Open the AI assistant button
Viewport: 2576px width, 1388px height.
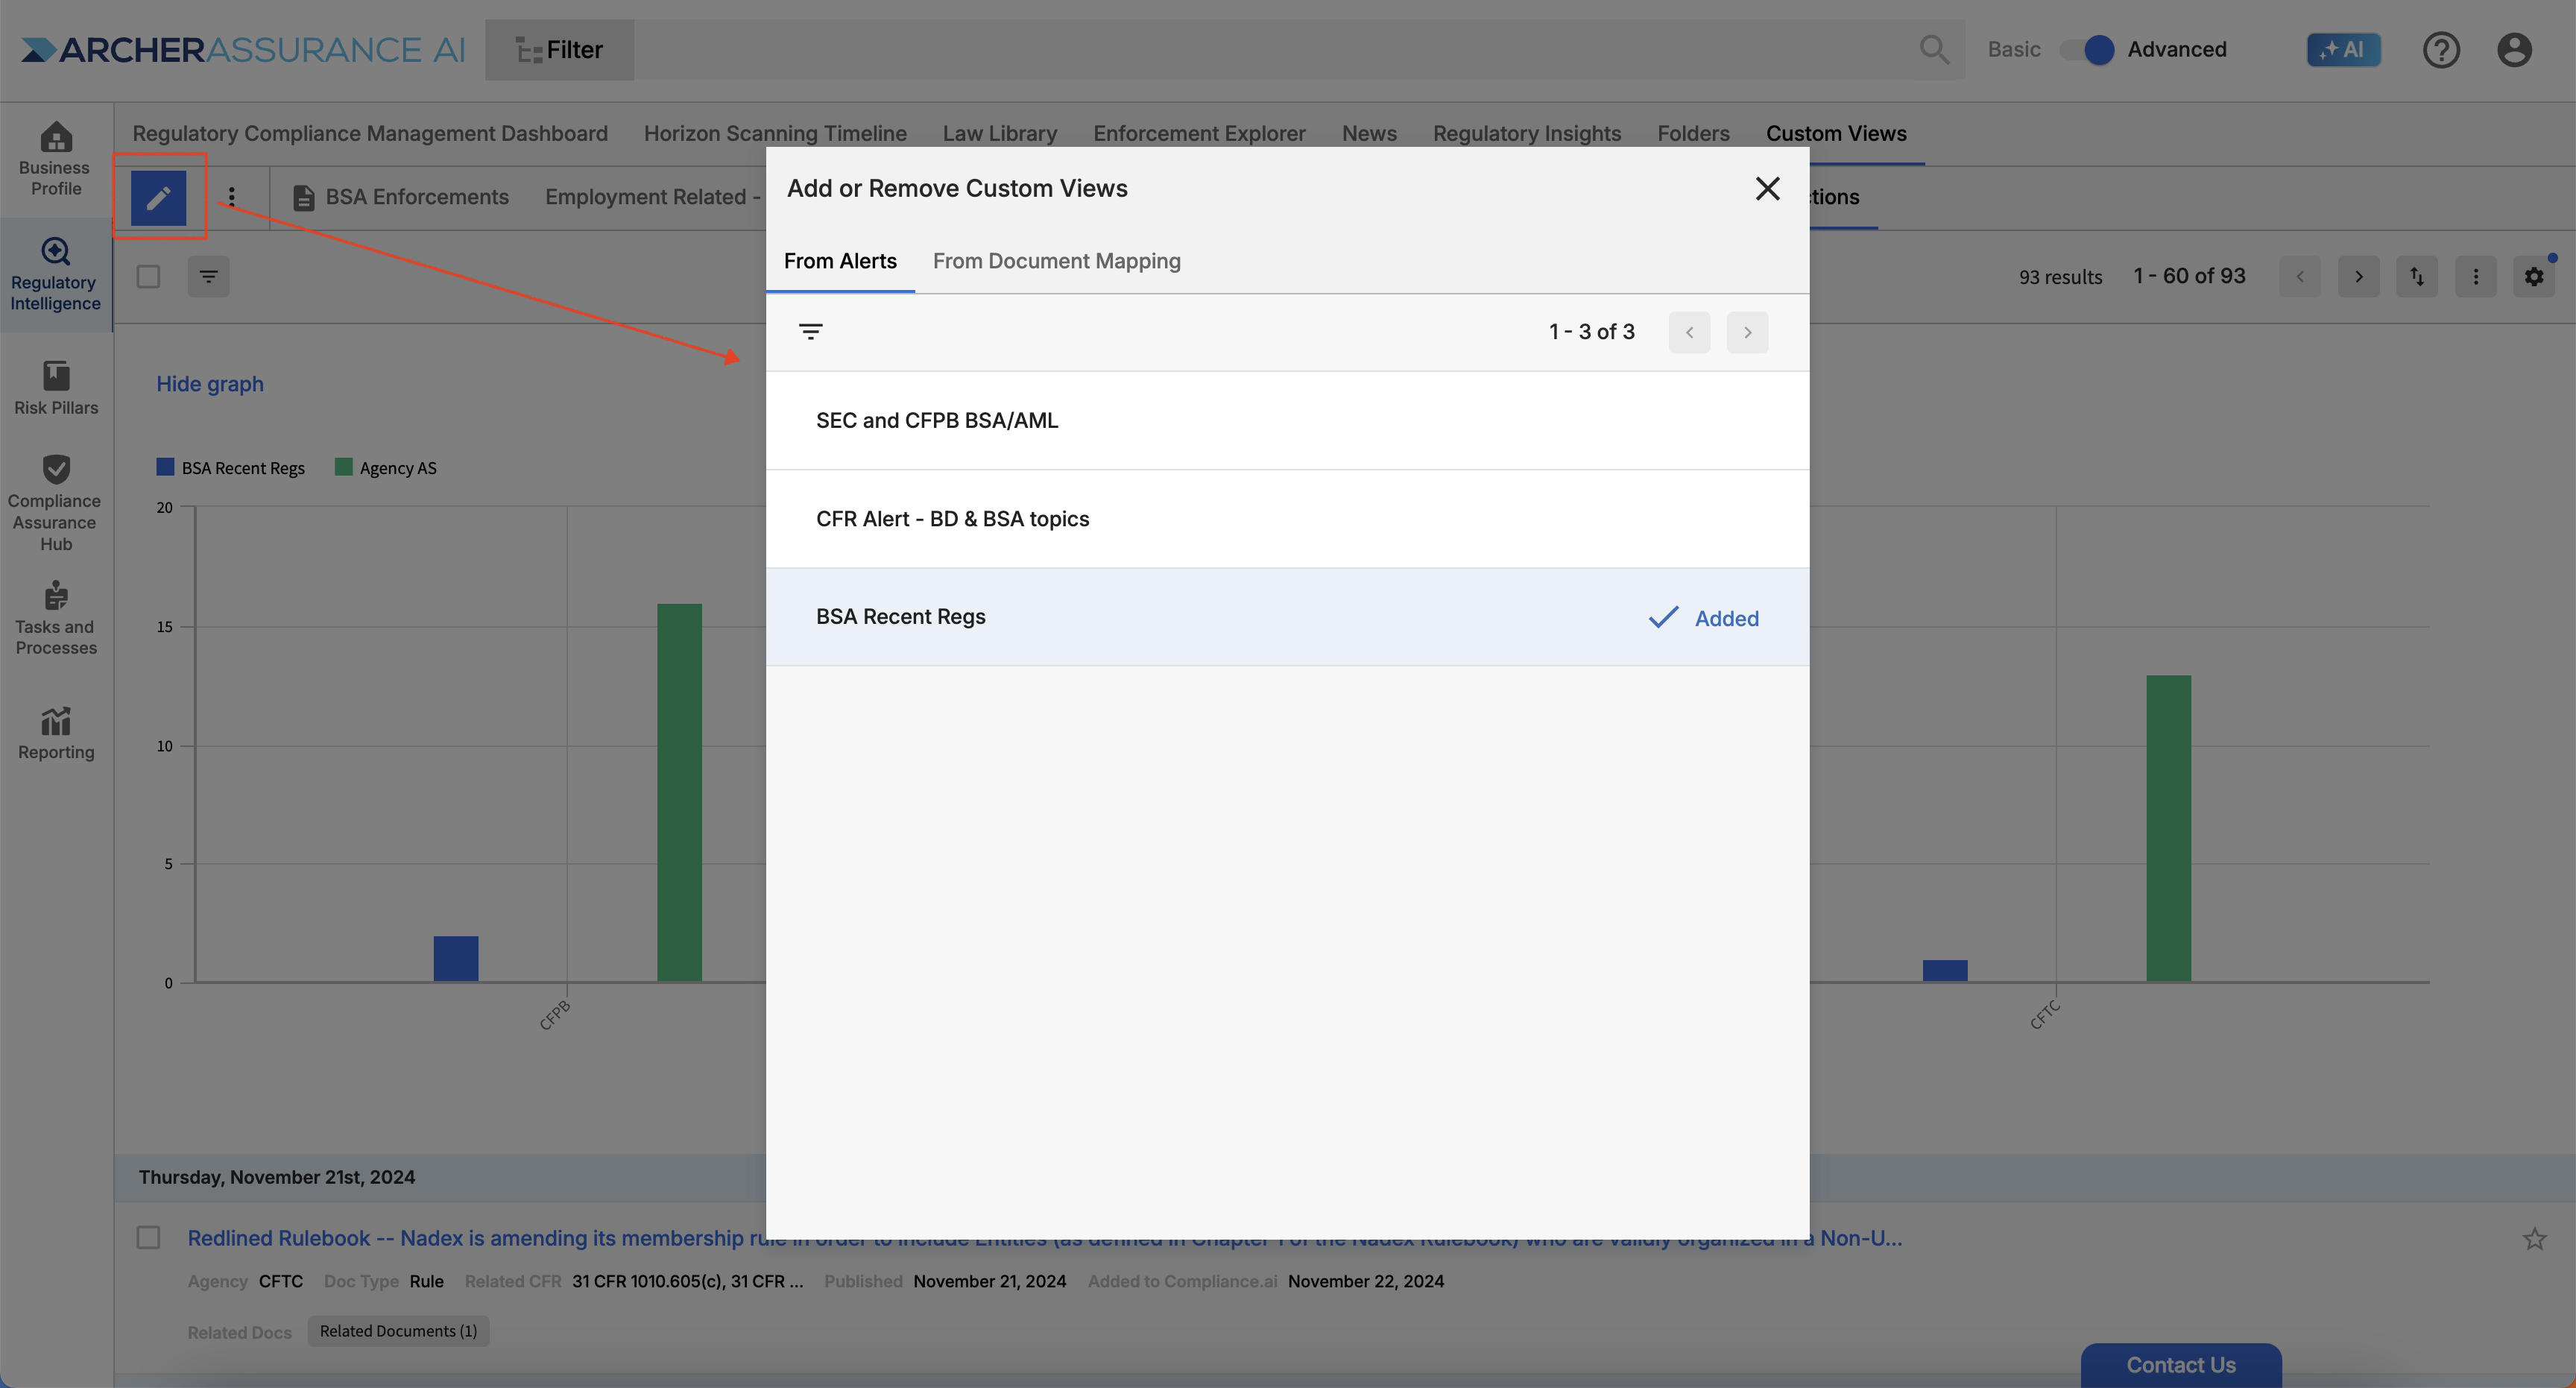coord(2343,49)
